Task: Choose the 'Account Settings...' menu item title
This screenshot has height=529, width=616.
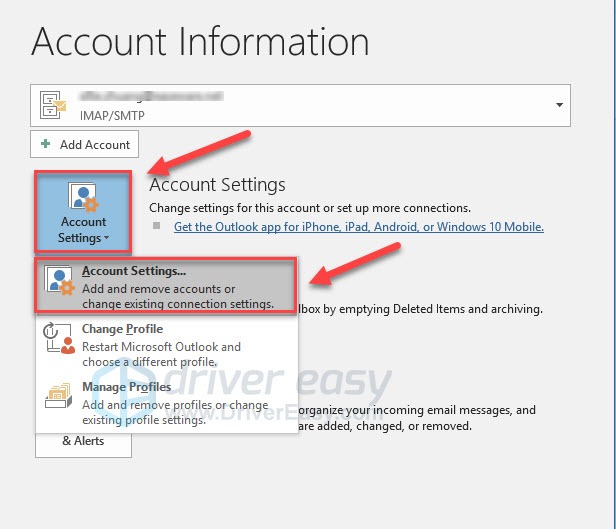Action: click(x=134, y=271)
